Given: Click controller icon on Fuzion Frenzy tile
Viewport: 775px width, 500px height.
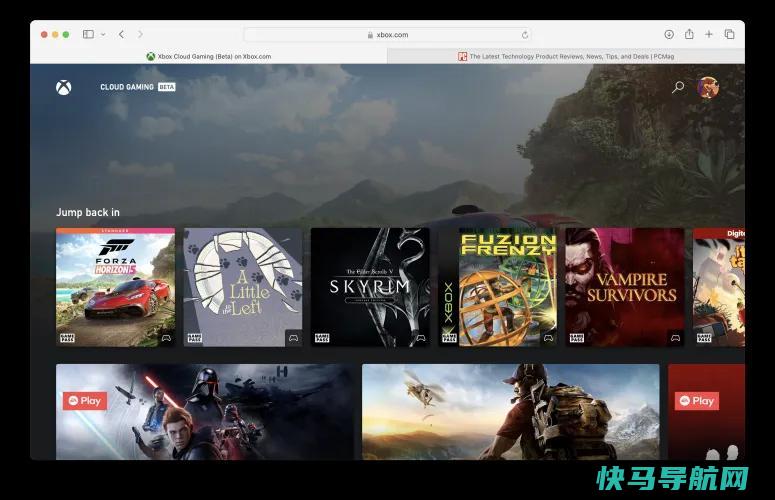Looking at the screenshot, I should [x=548, y=338].
